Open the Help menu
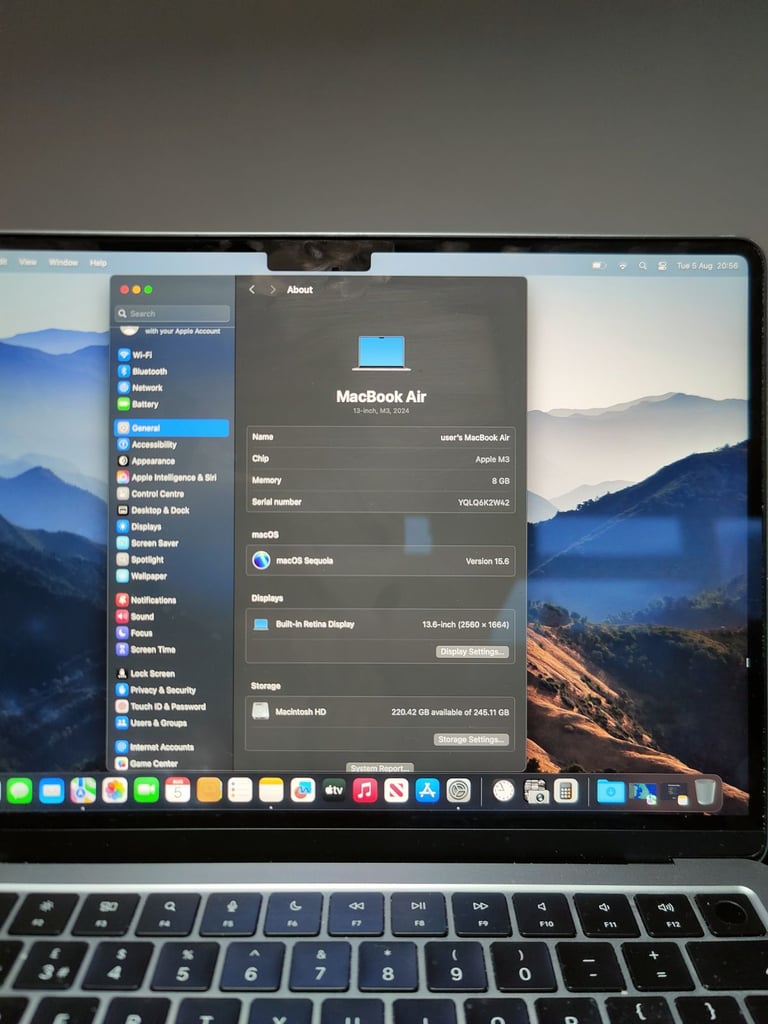 [x=98, y=263]
